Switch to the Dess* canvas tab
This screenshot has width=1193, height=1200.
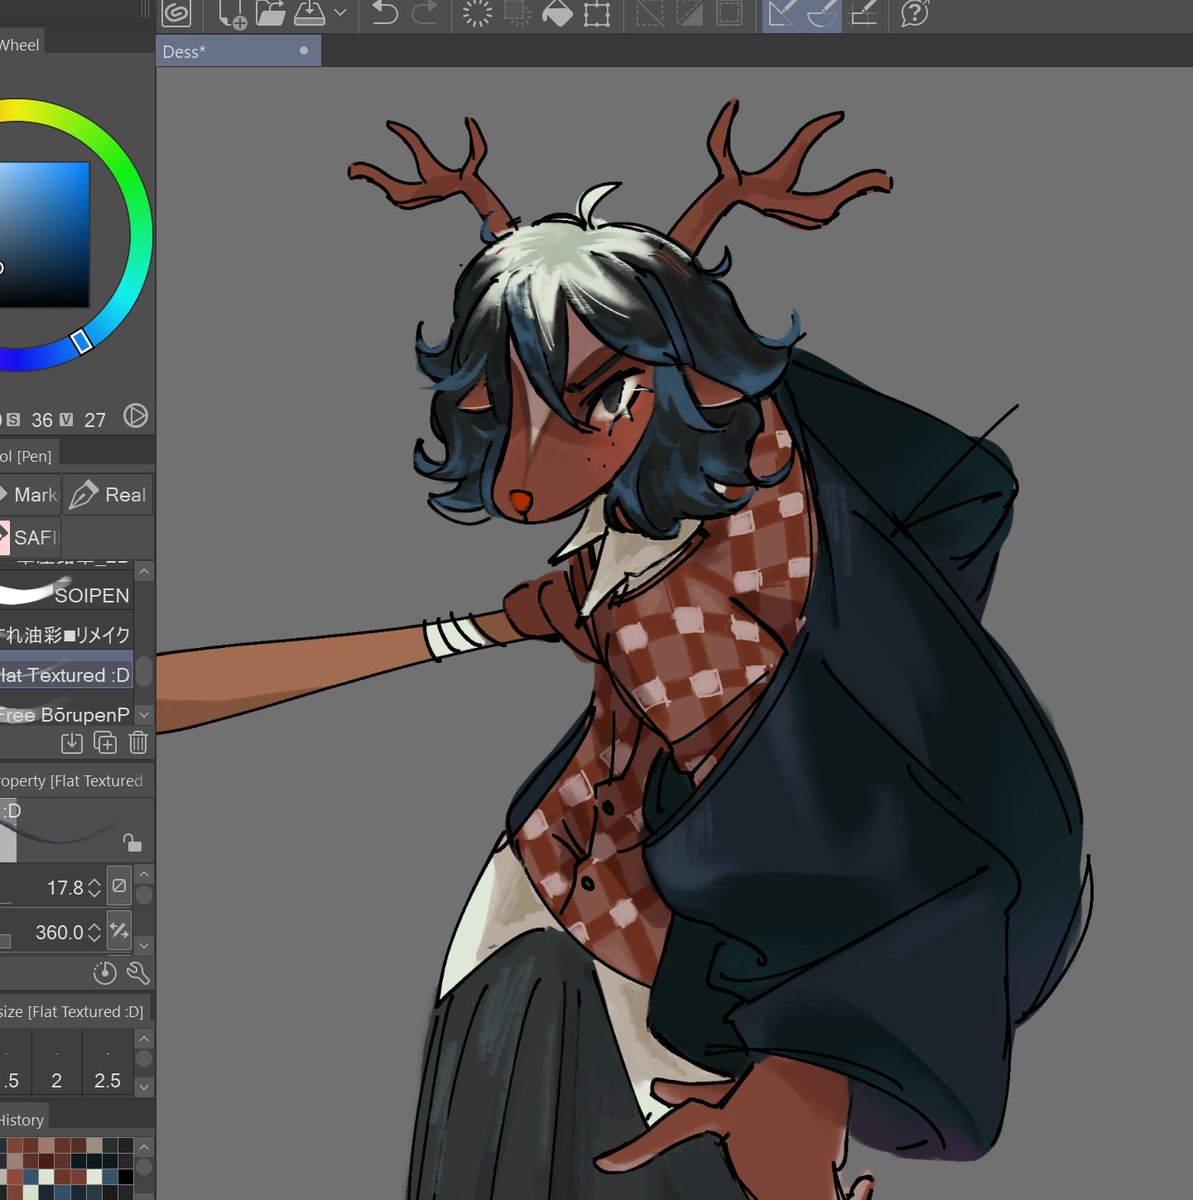238,51
